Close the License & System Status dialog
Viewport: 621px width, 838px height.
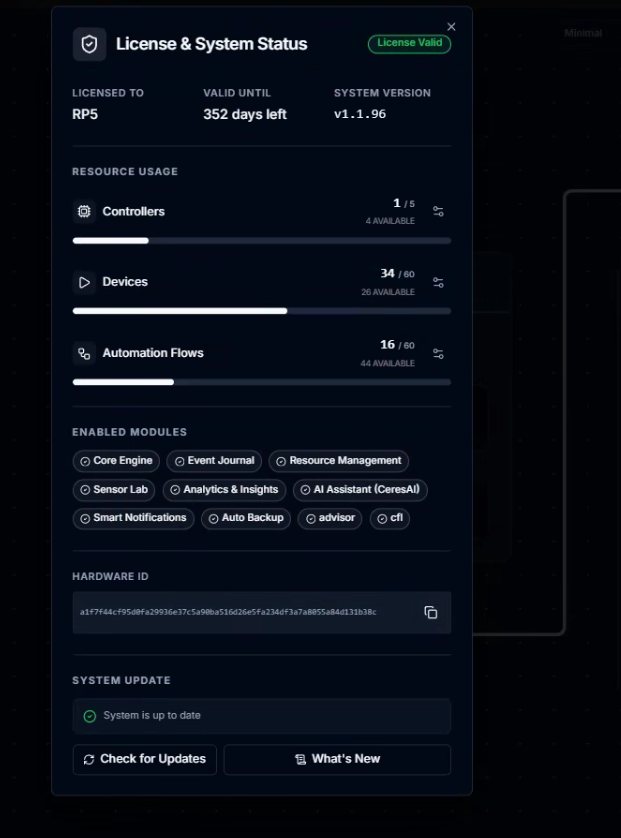click(451, 27)
